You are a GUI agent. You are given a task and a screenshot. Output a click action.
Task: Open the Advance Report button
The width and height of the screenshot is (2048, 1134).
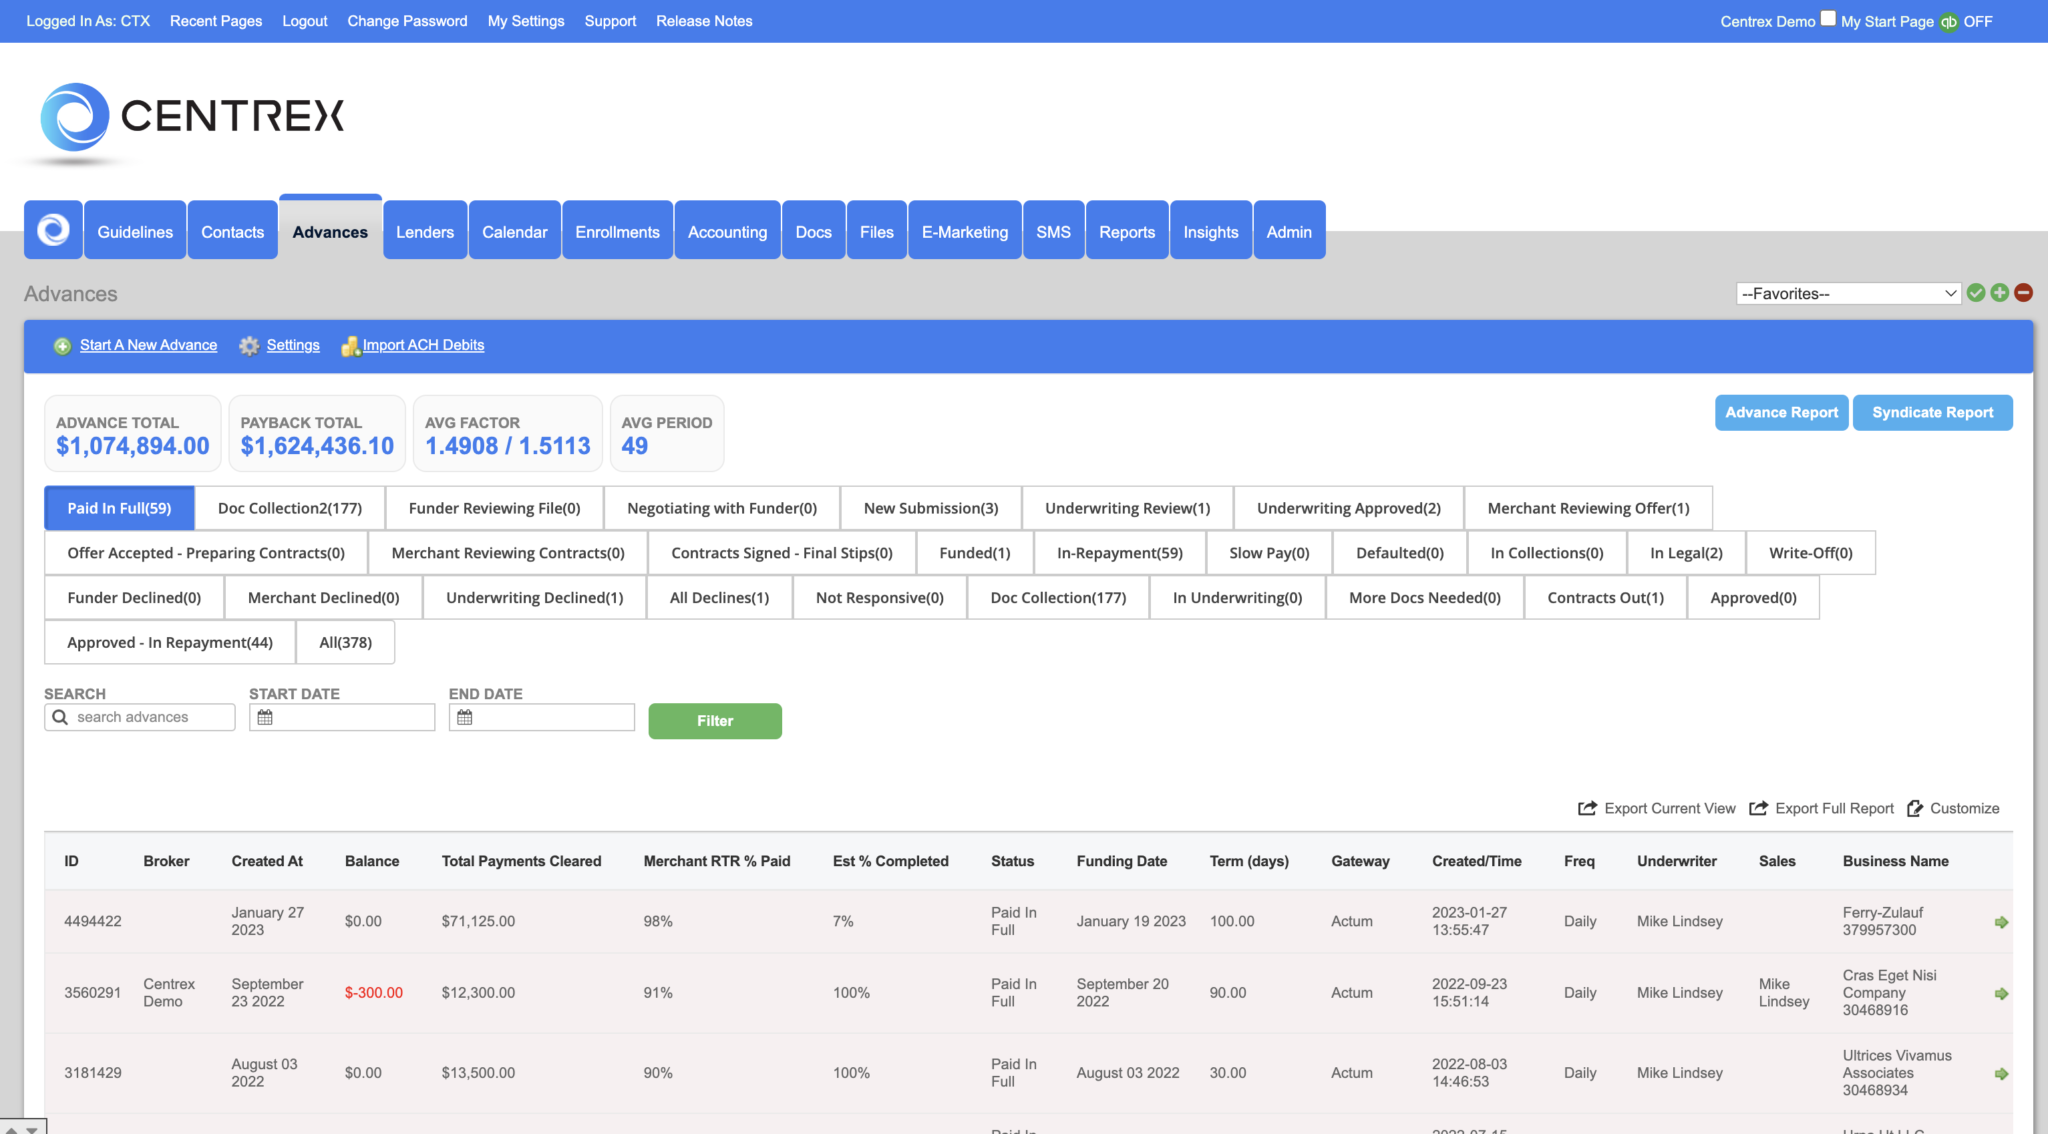coord(1782,413)
